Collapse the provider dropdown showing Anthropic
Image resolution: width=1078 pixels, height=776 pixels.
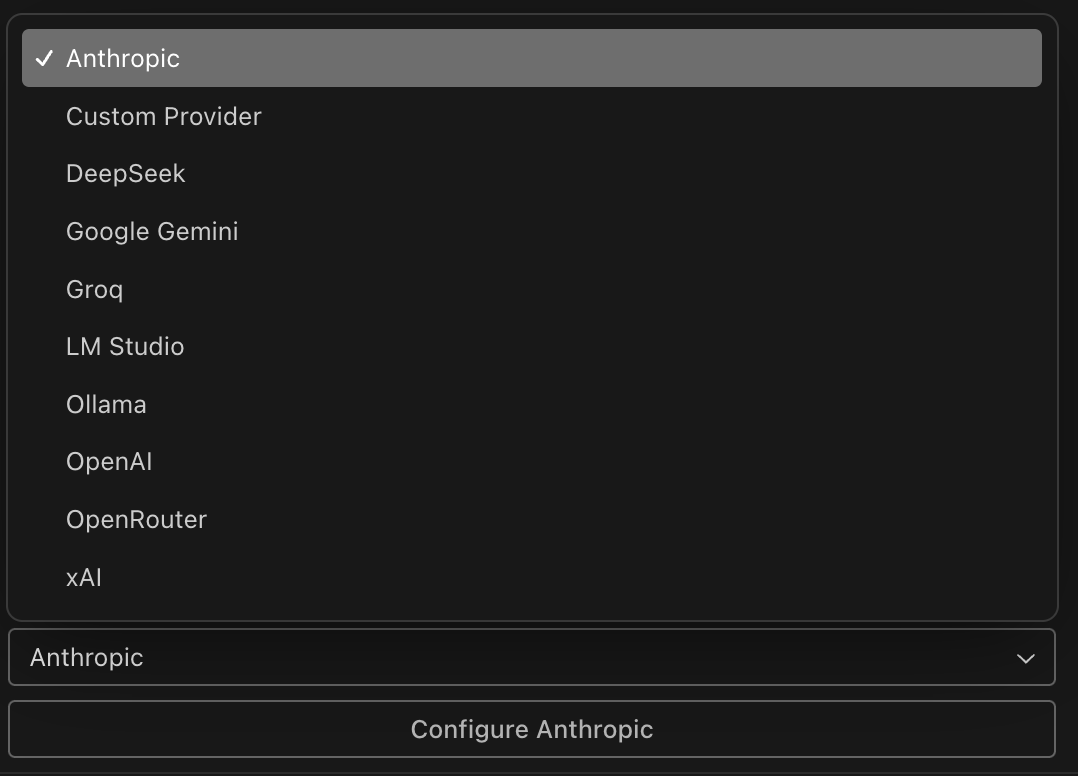[531, 657]
